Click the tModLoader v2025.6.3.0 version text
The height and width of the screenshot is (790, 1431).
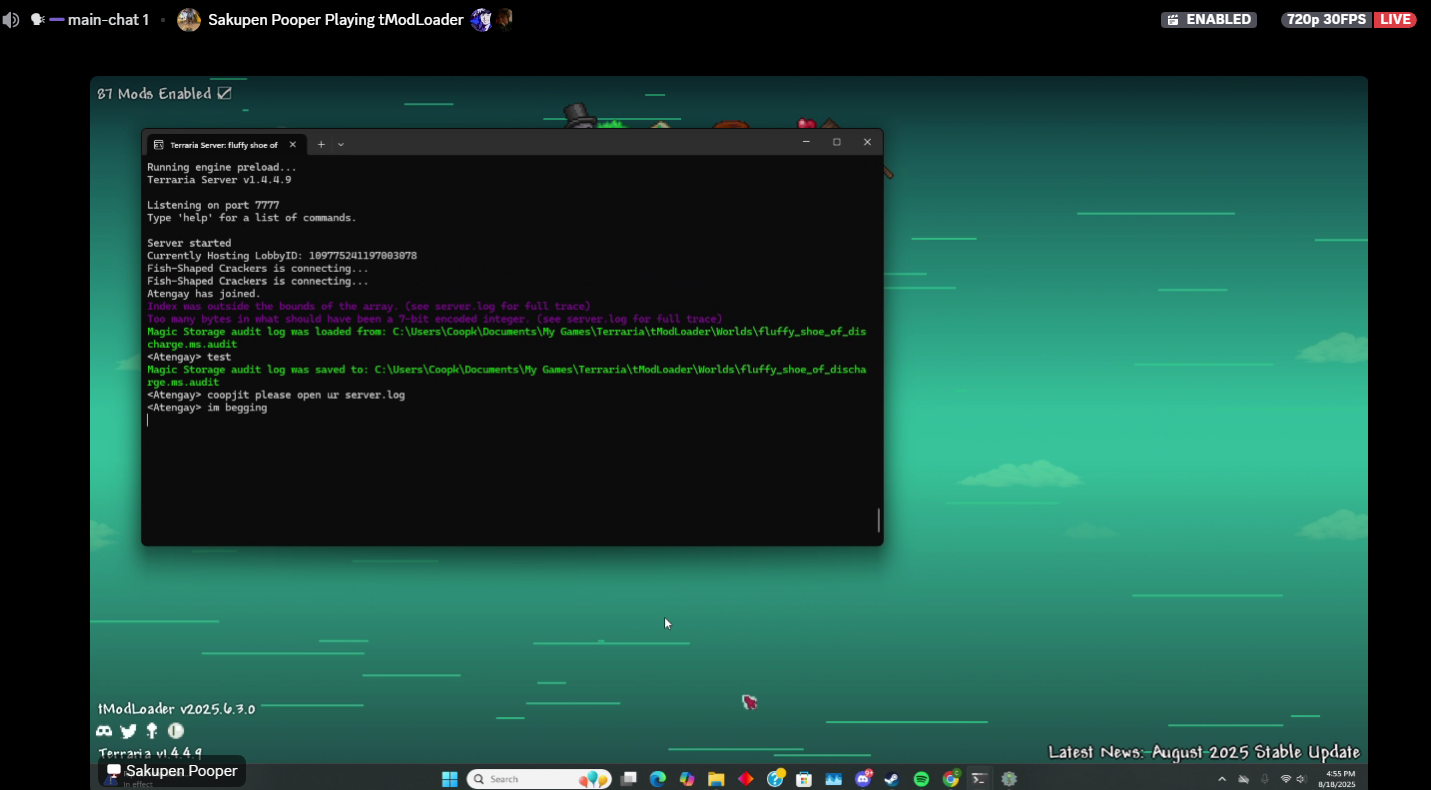coord(176,709)
